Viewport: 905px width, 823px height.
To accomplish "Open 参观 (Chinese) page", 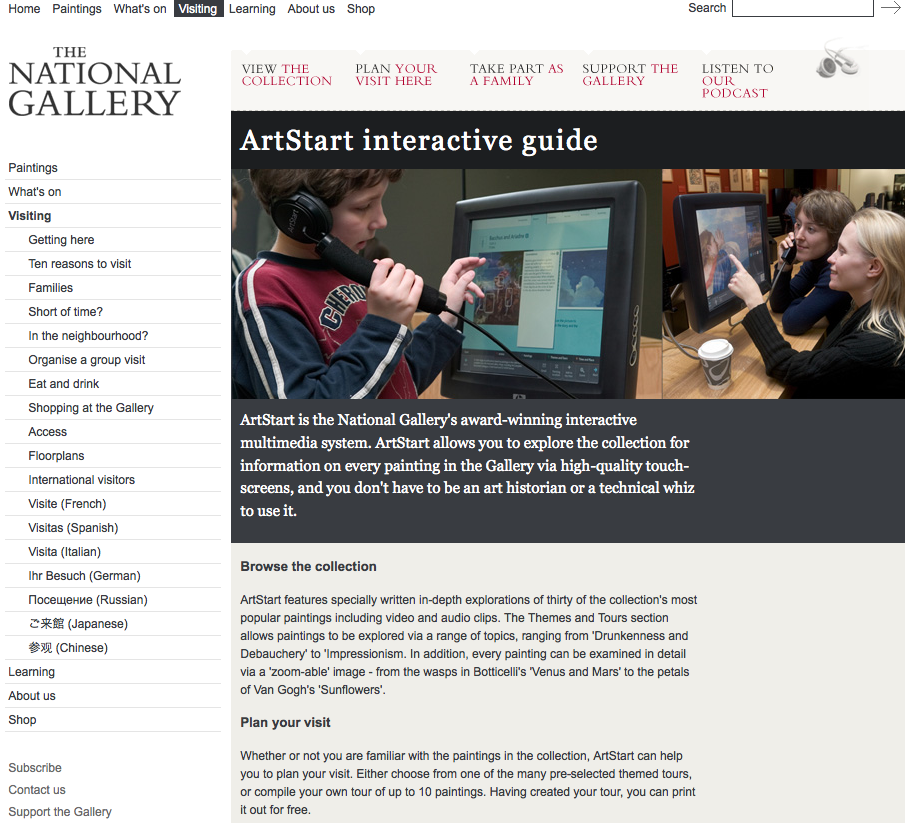I will pos(68,648).
